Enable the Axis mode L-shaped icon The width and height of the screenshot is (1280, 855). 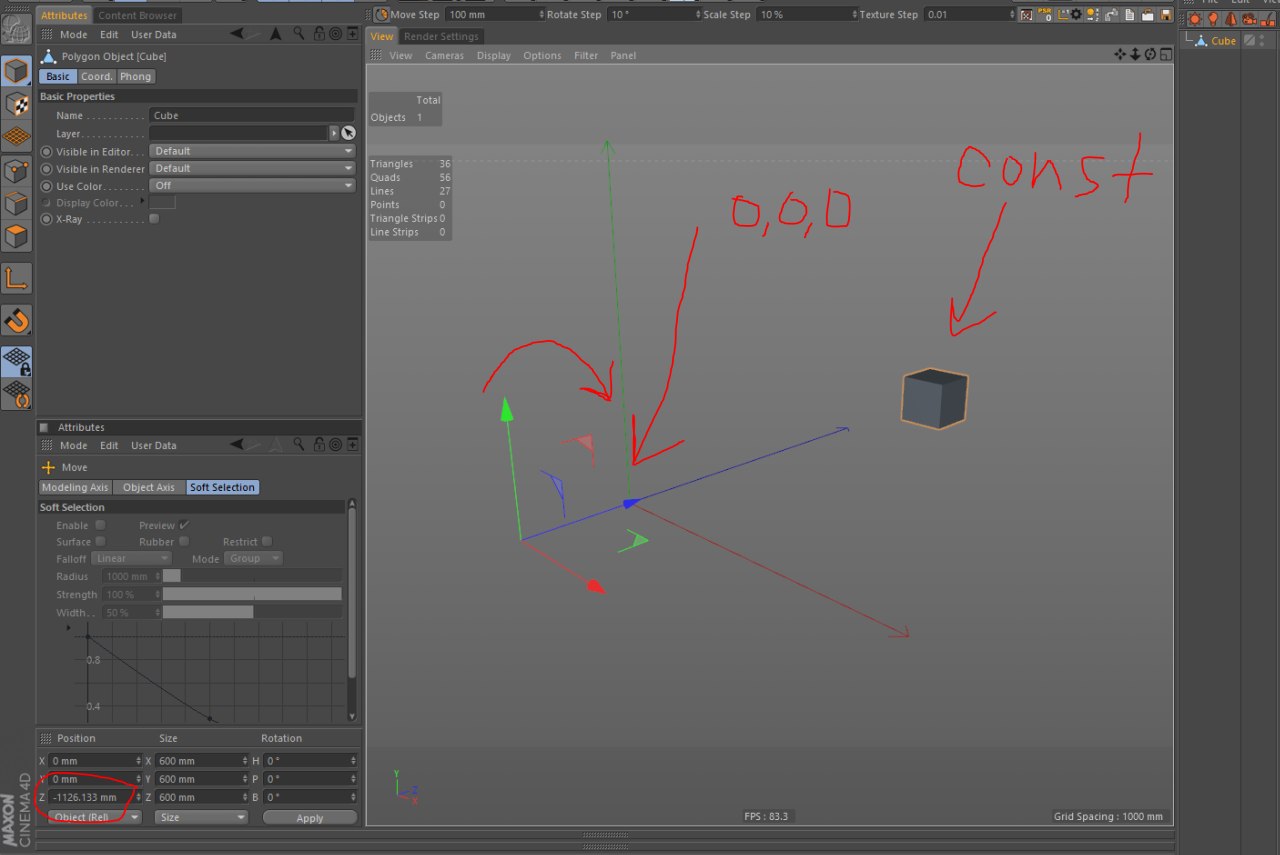tap(16, 278)
